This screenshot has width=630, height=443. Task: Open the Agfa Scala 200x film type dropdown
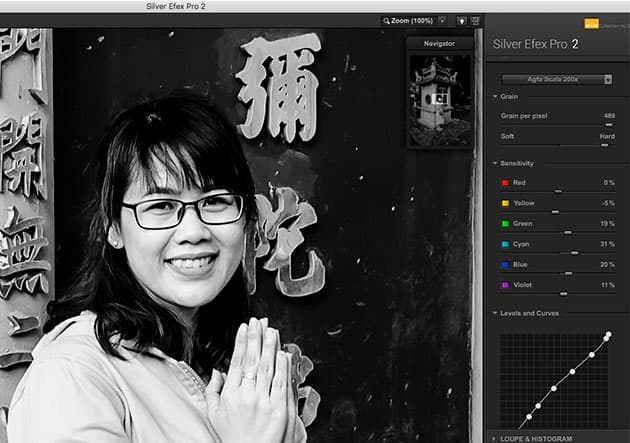click(x=557, y=80)
